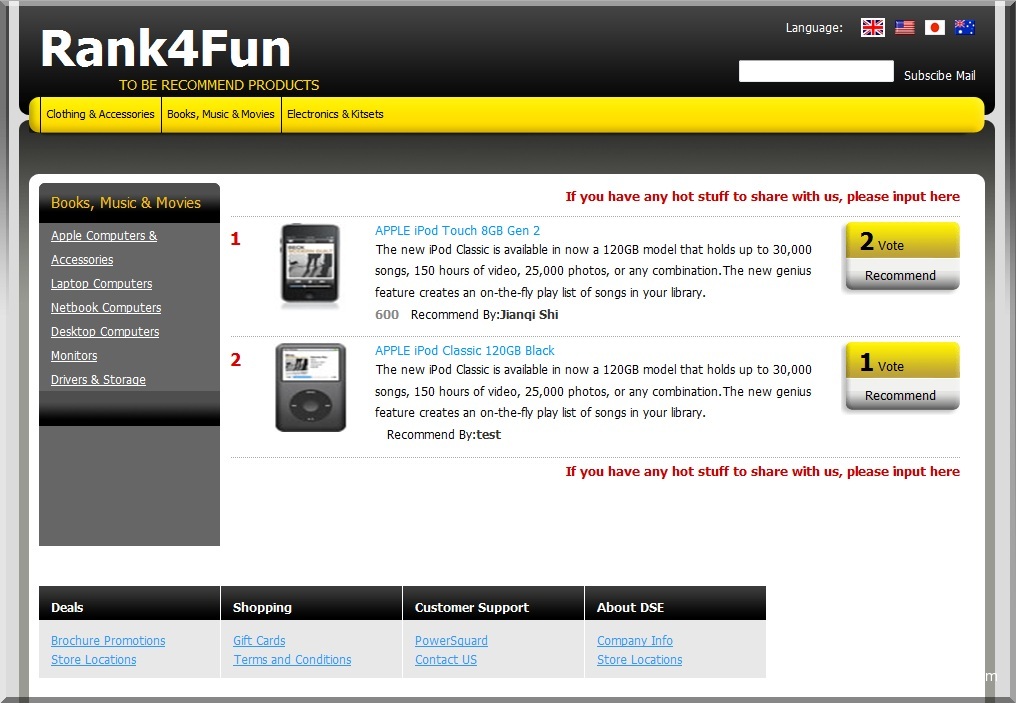Open the iPod Classic black product image

tap(310, 387)
